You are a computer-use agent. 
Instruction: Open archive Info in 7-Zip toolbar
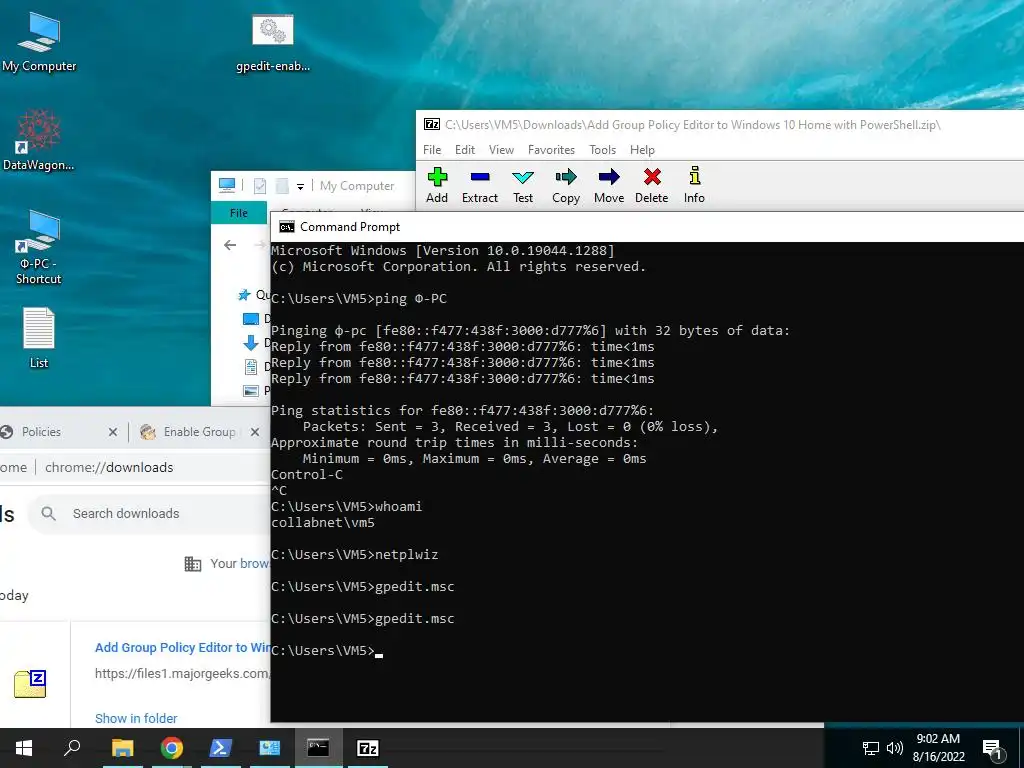coord(694,185)
